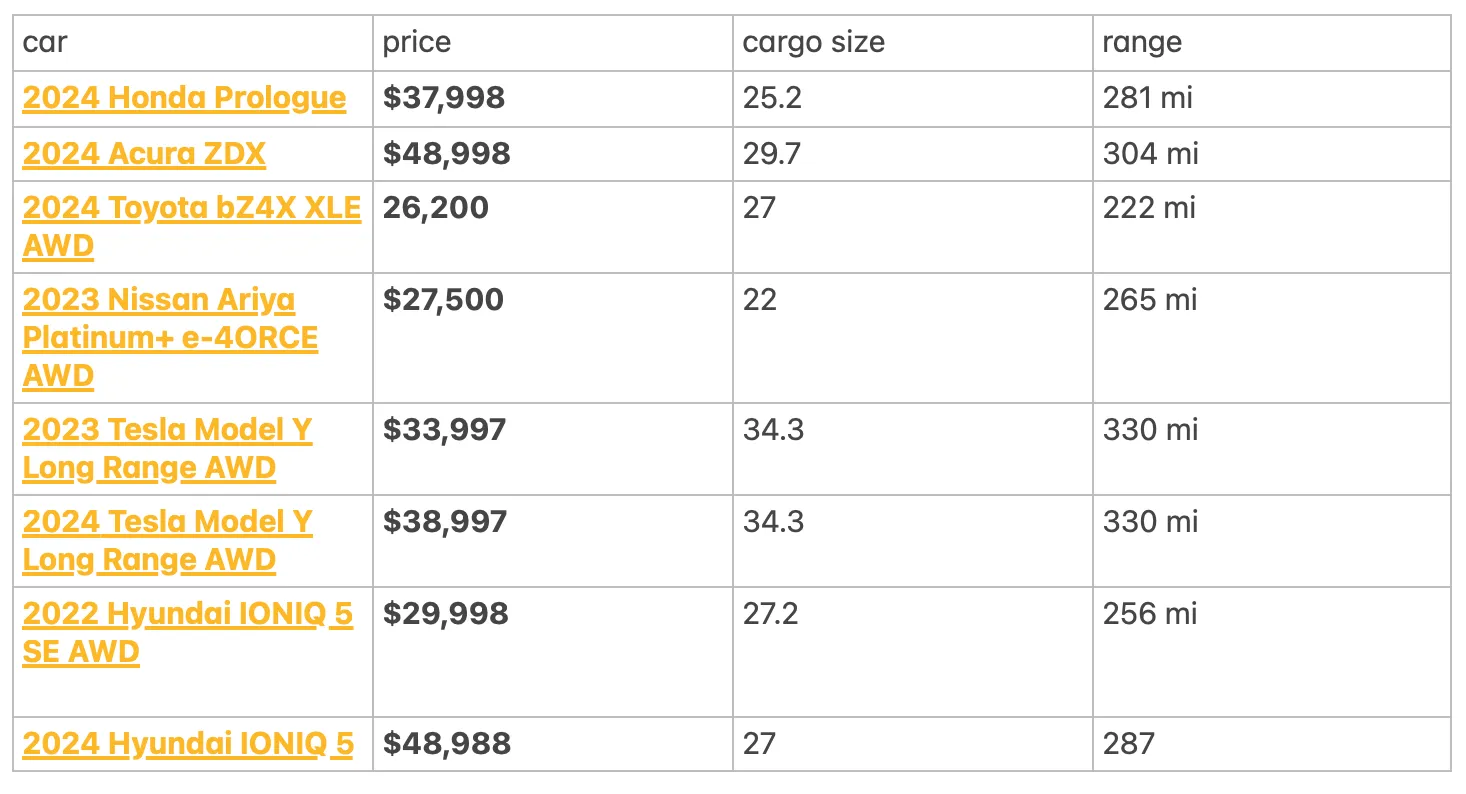
Task: Select the $48,998 Acura price cell
Action: pyautogui.click(x=447, y=154)
